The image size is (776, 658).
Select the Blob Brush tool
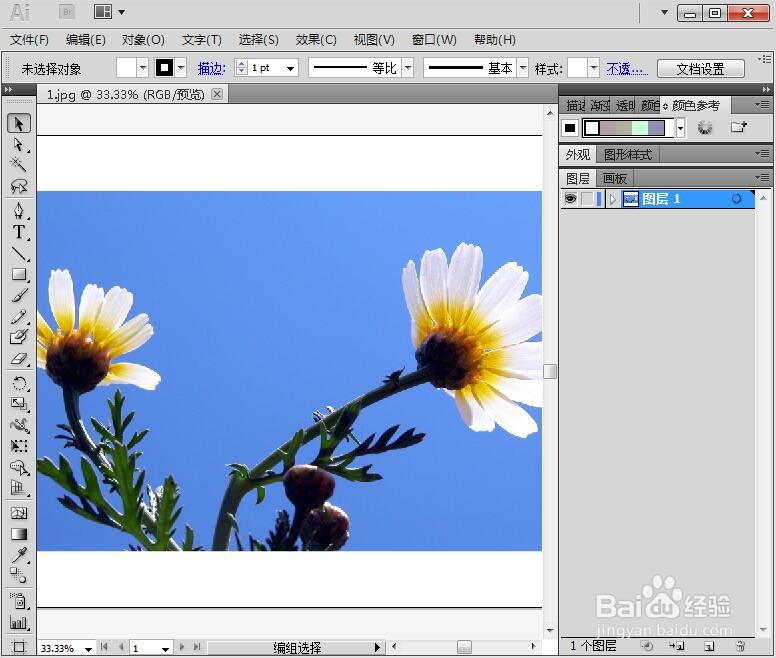[19, 337]
